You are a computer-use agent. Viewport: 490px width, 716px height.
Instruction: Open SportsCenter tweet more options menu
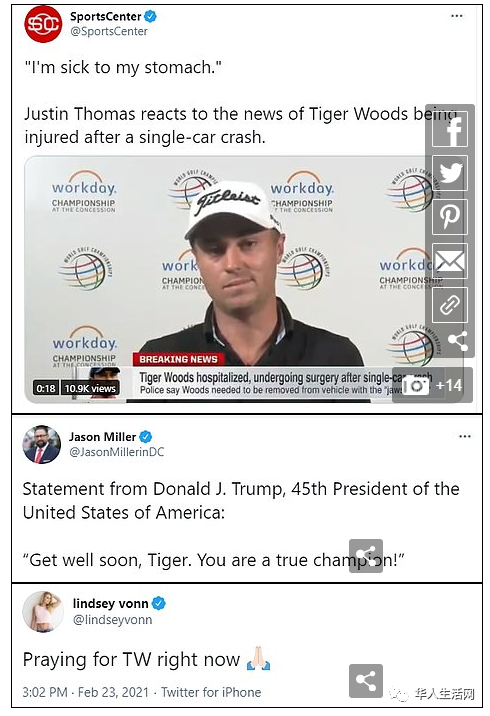457,16
